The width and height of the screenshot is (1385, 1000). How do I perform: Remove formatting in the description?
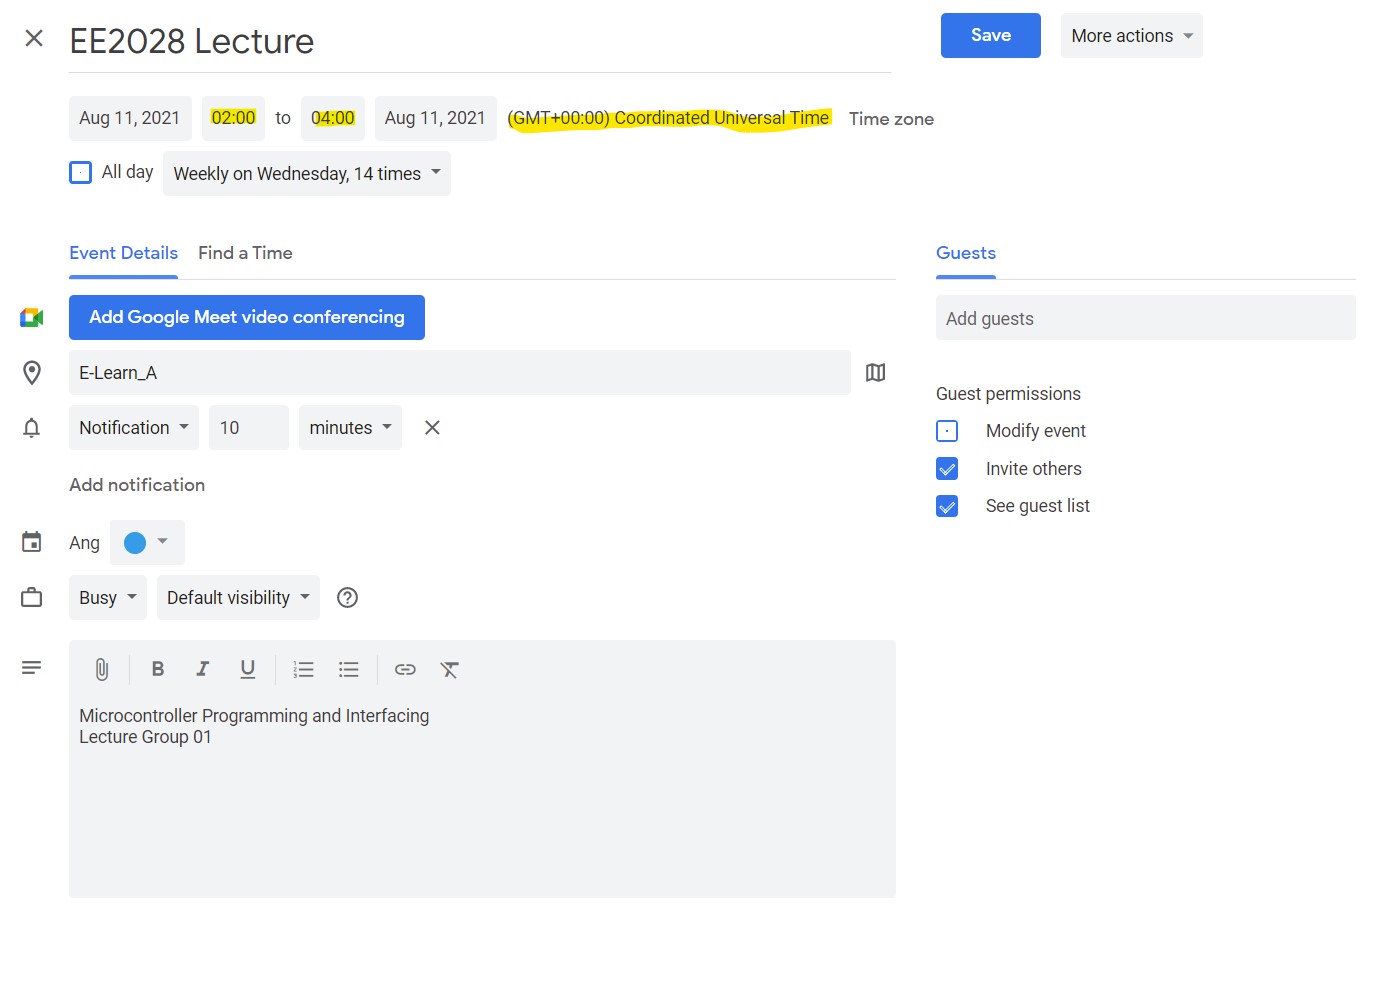point(449,669)
